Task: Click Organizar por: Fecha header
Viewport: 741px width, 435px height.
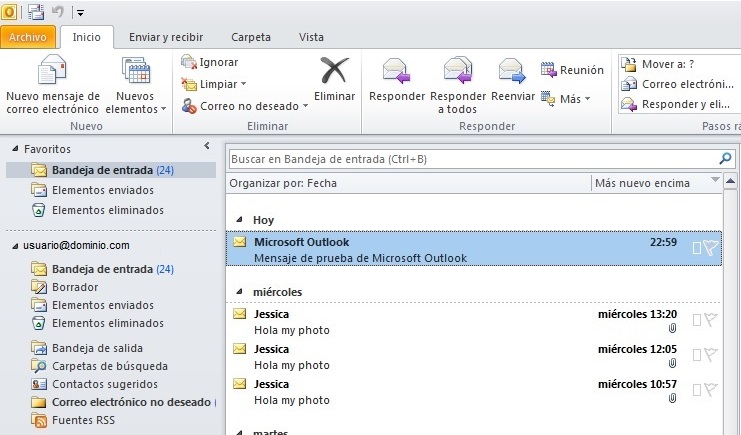Action: [283, 183]
